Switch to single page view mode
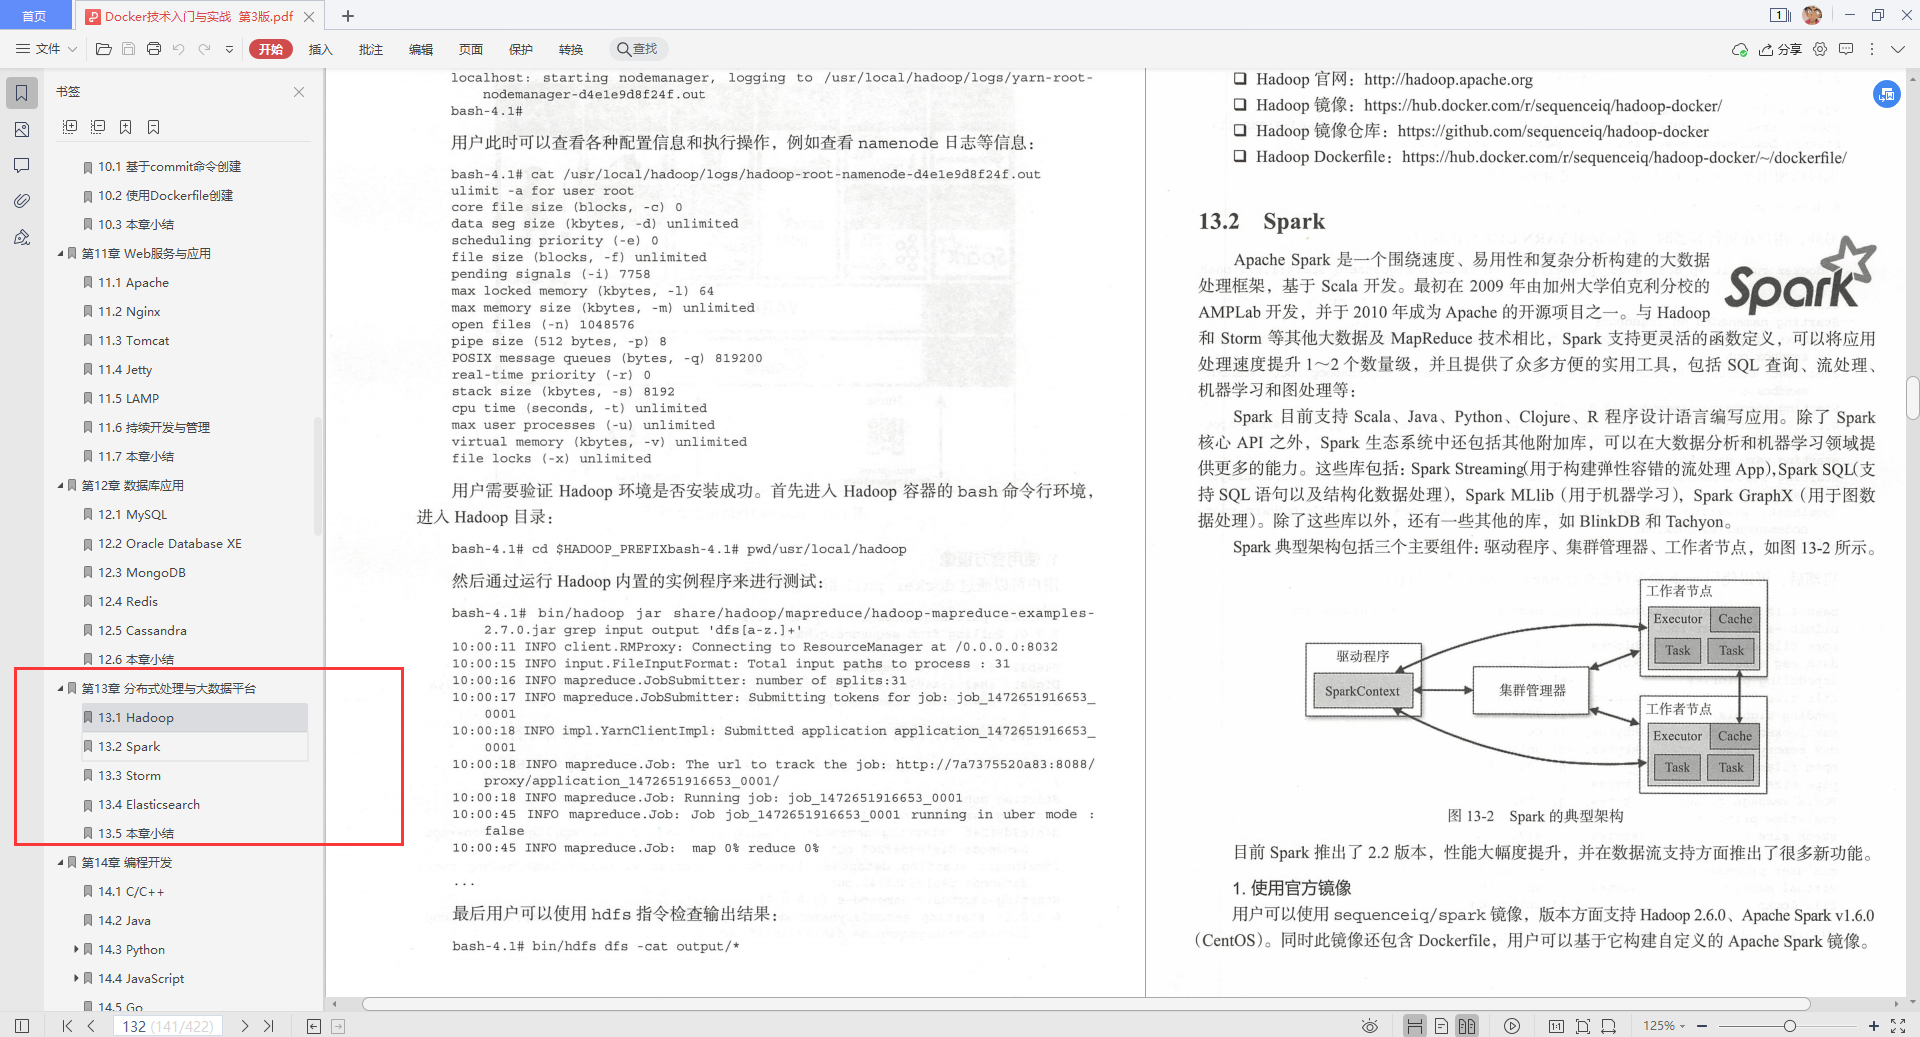The height and width of the screenshot is (1037, 1920). point(1441,1026)
